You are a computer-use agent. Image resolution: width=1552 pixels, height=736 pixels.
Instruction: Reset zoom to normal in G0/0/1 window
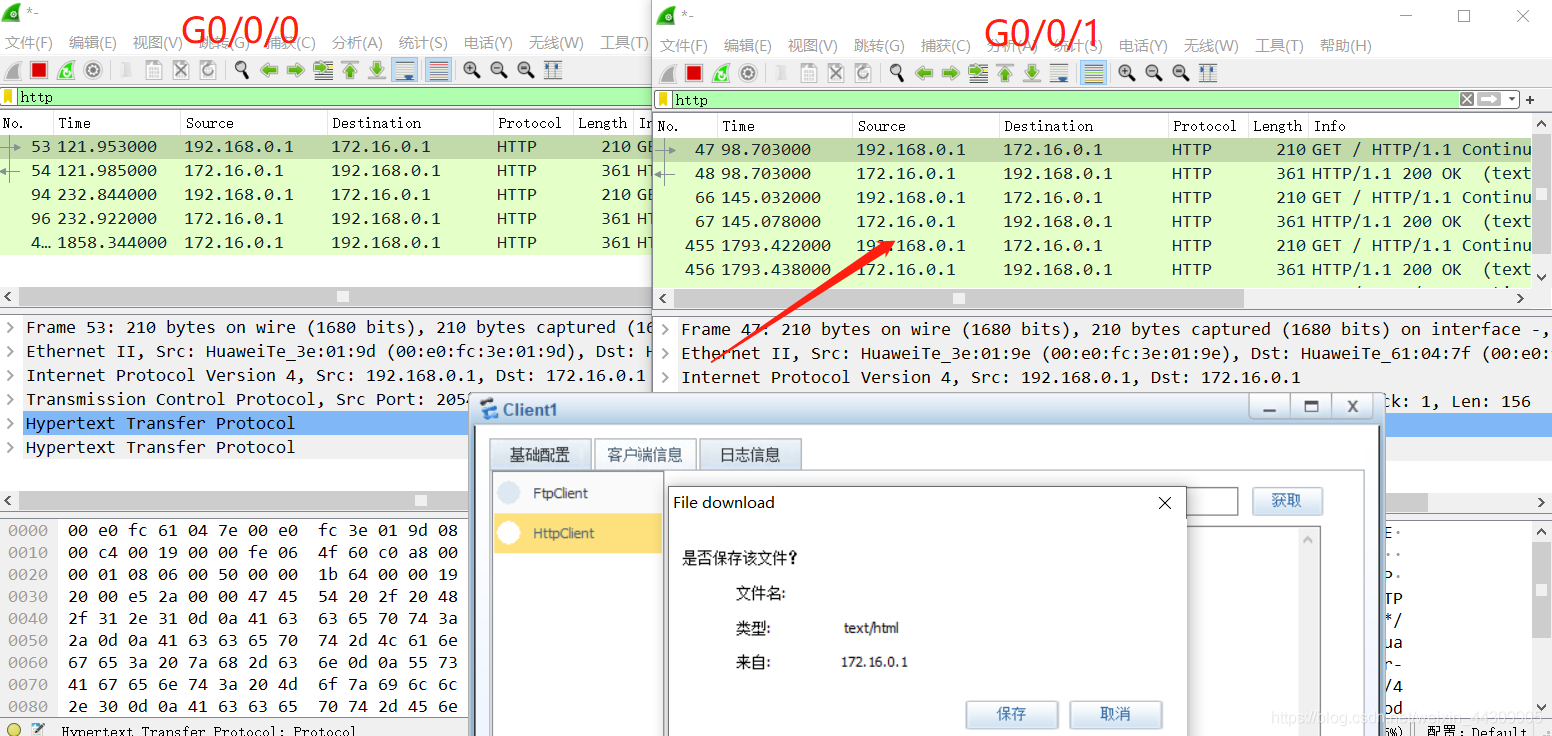pyautogui.click(x=1181, y=73)
